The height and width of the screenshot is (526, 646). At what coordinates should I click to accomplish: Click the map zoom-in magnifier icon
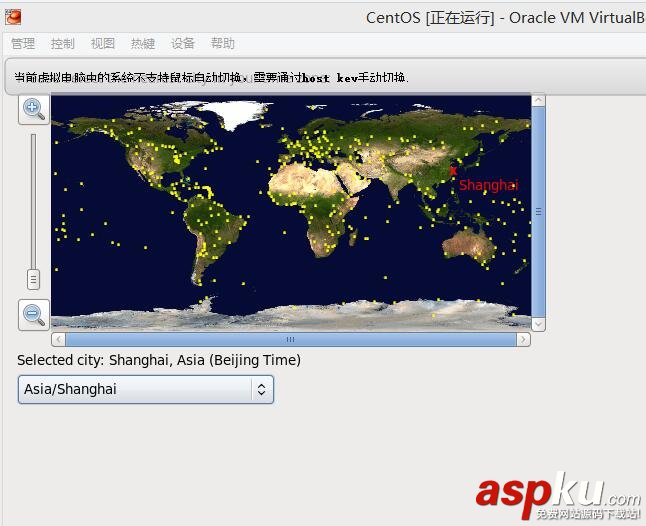[x=34, y=109]
